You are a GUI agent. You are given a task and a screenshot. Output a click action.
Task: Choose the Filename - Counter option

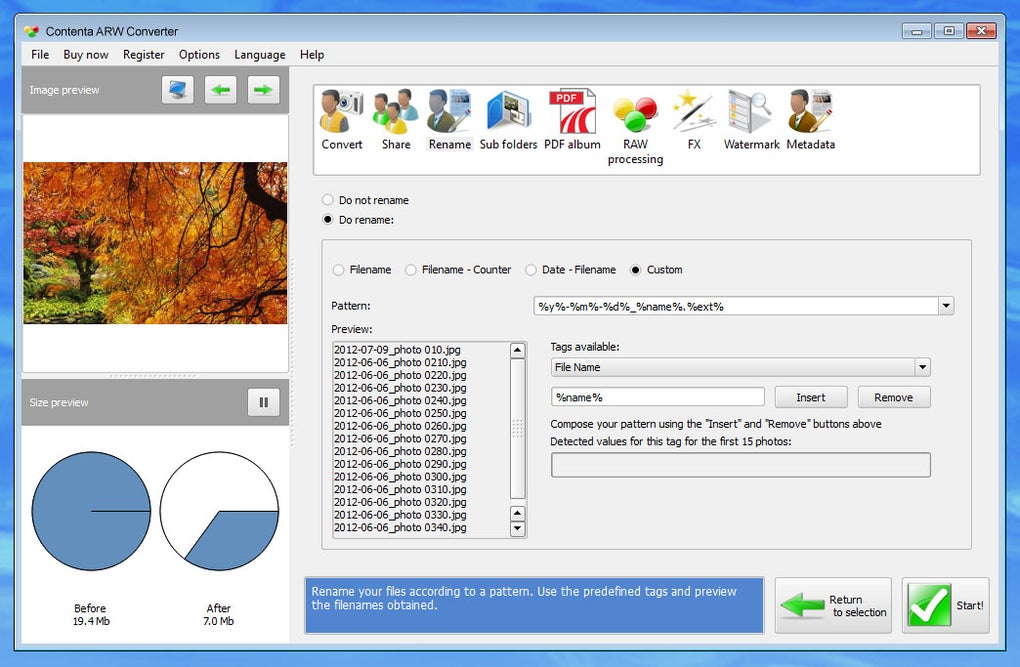pyautogui.click(x=458, y=269)
